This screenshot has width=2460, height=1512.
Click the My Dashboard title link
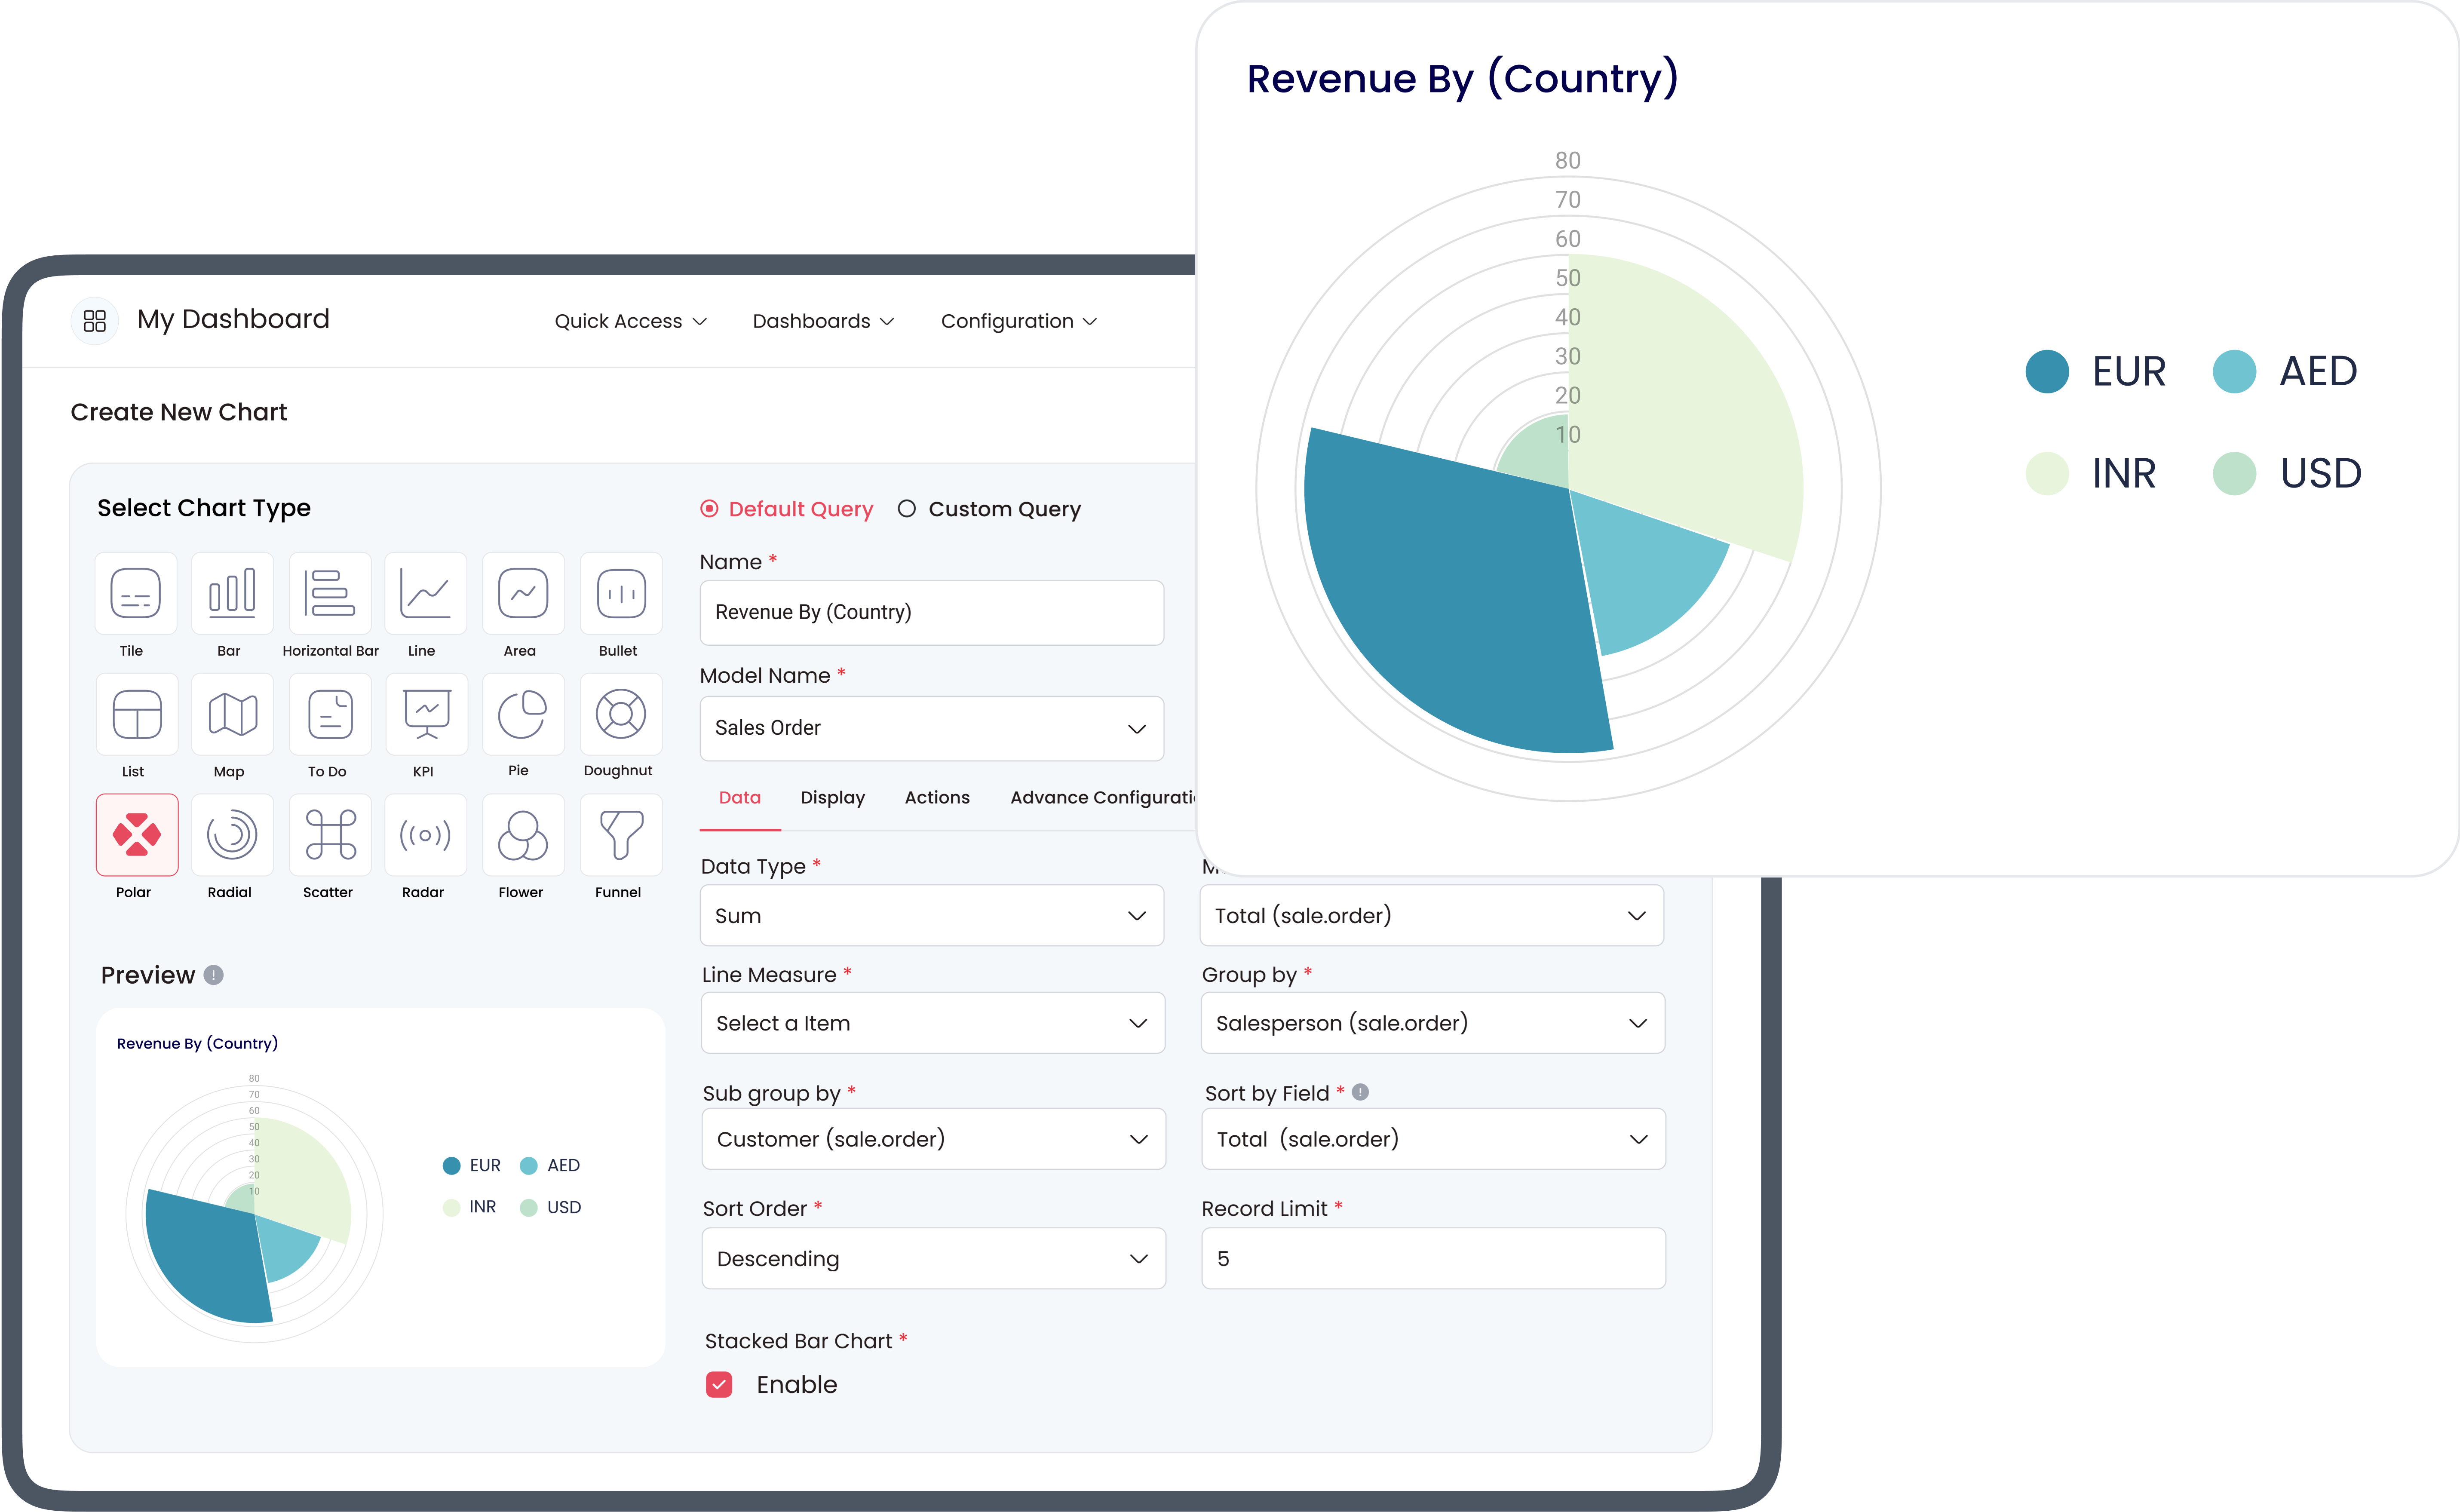pos(233,319)
